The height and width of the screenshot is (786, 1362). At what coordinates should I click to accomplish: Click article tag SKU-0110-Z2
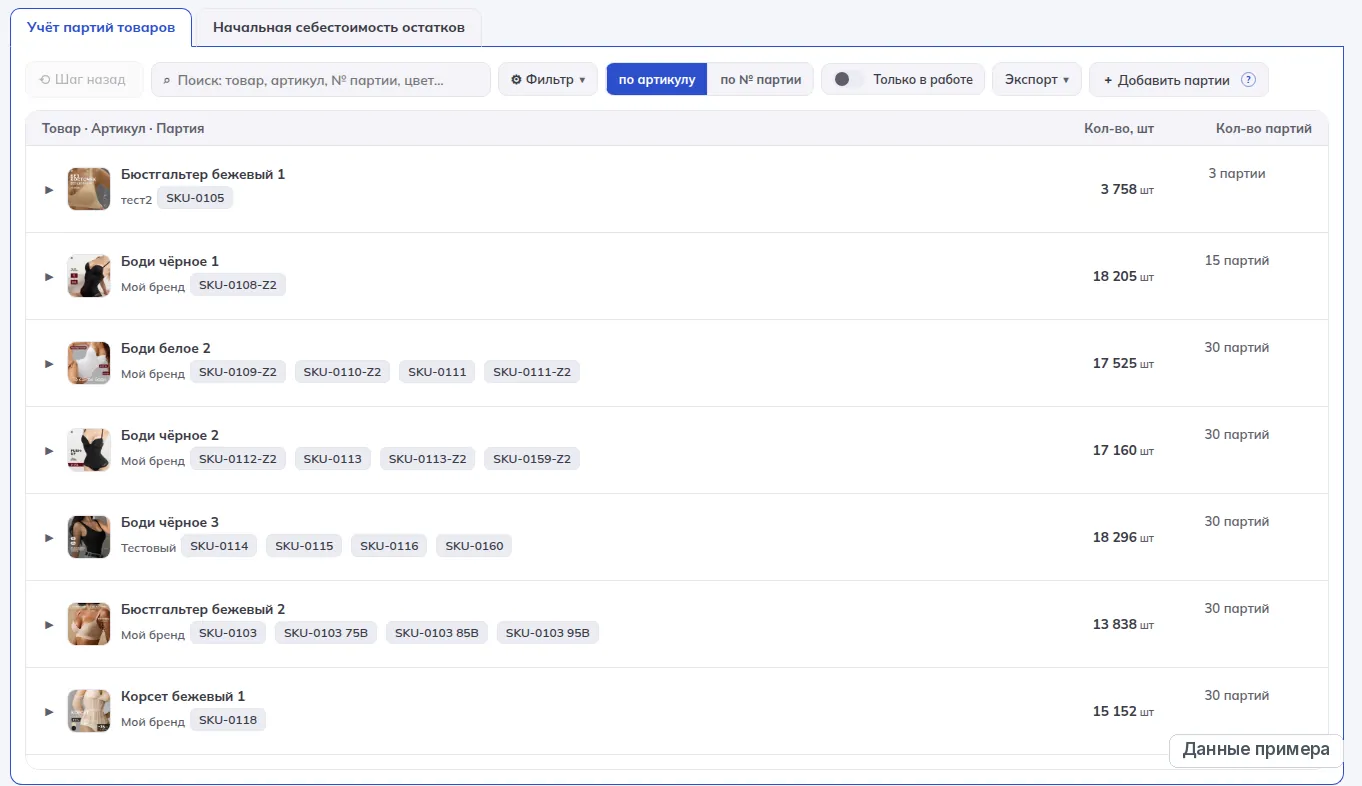tap(342, 372)
